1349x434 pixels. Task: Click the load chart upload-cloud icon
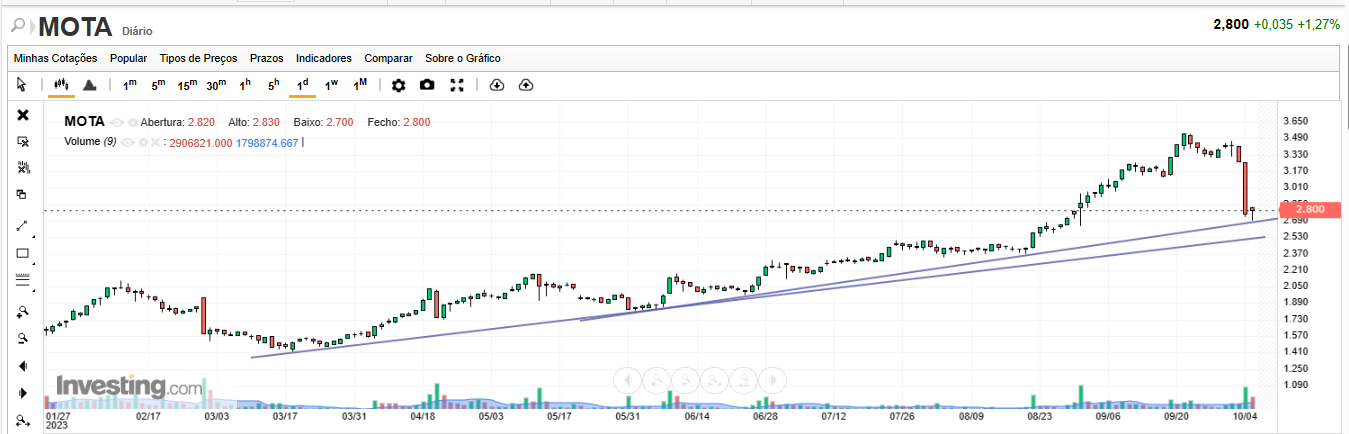point(526,85)
